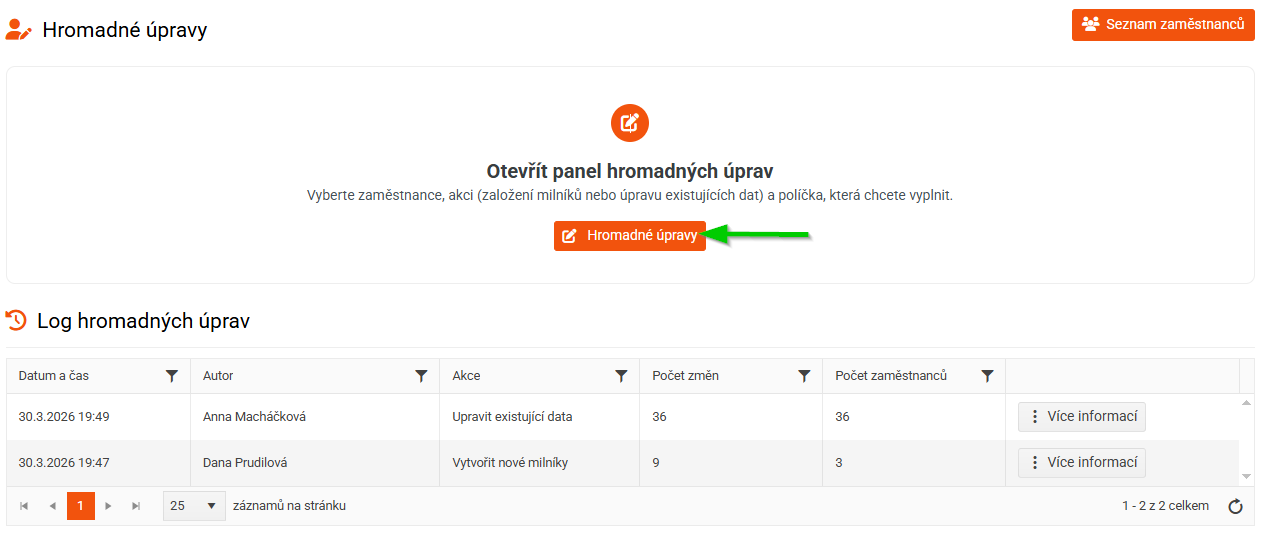Click the orange Hromadné úpravy button
This screenshot has width=1261, height=533.
pyautogui.click(x=630, y=236)
